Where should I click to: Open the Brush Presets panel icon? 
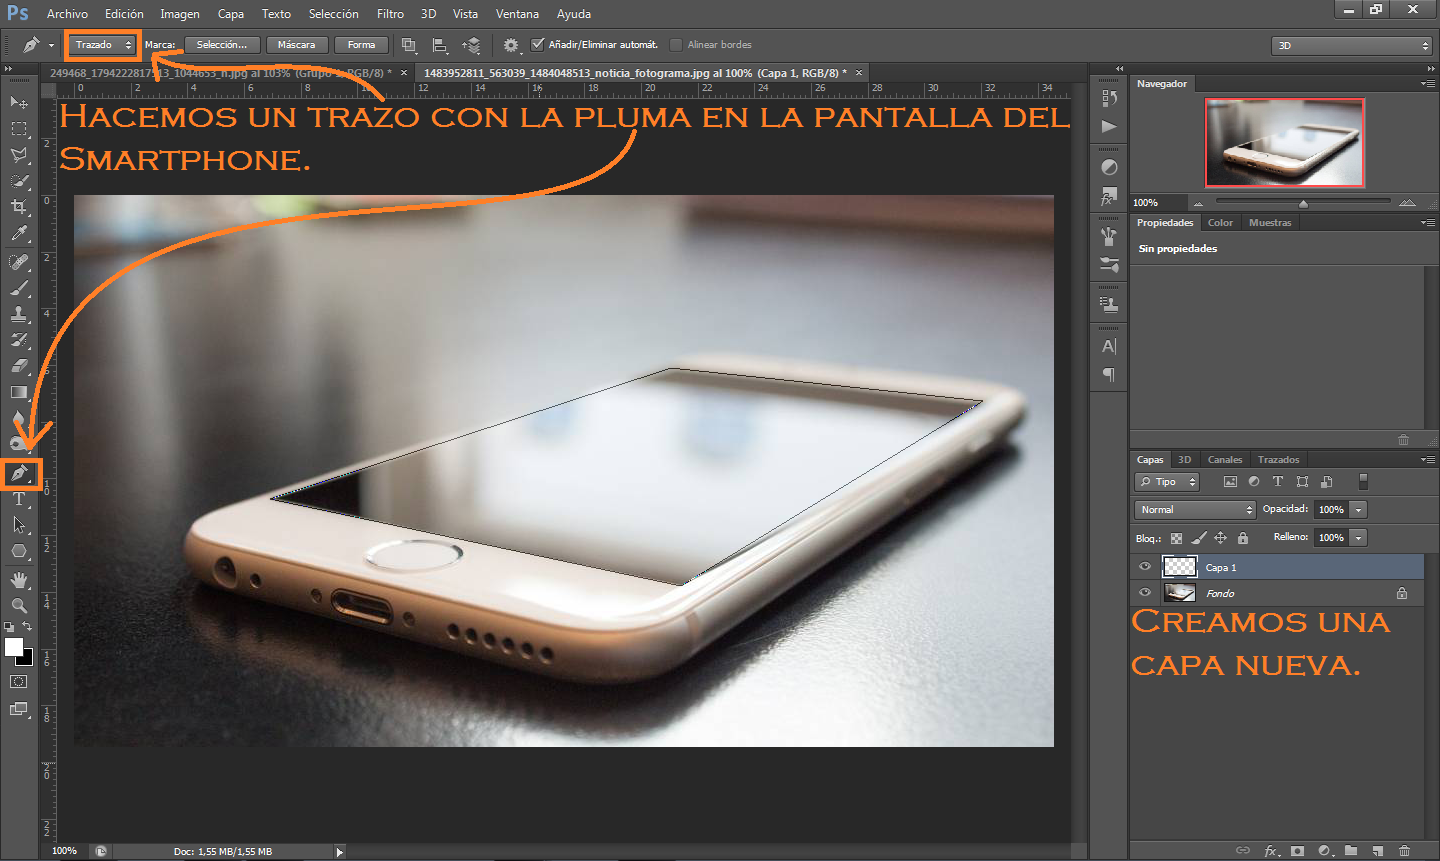(1109, 265)
